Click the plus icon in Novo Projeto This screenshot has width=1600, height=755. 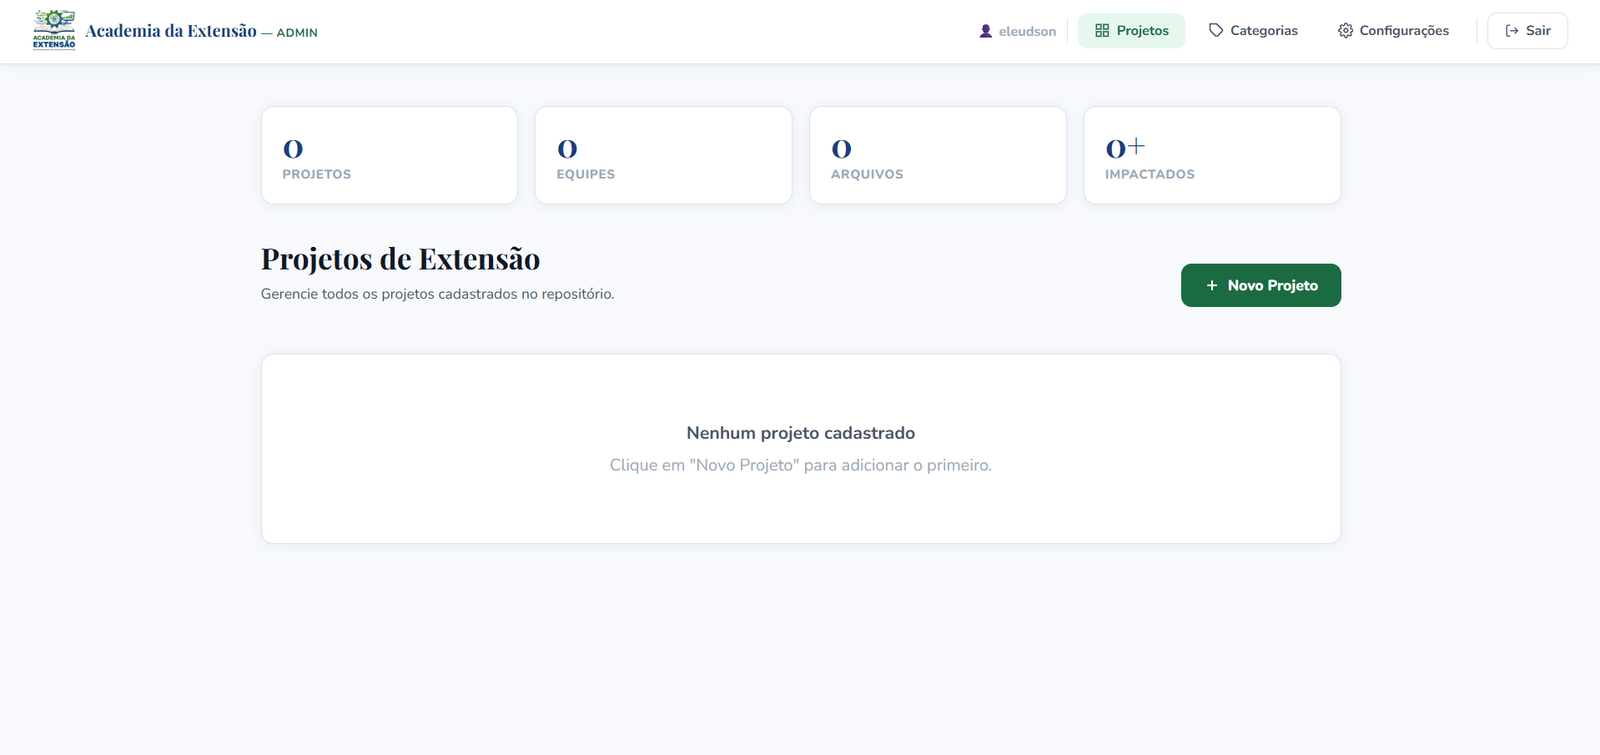point(1212,286)
